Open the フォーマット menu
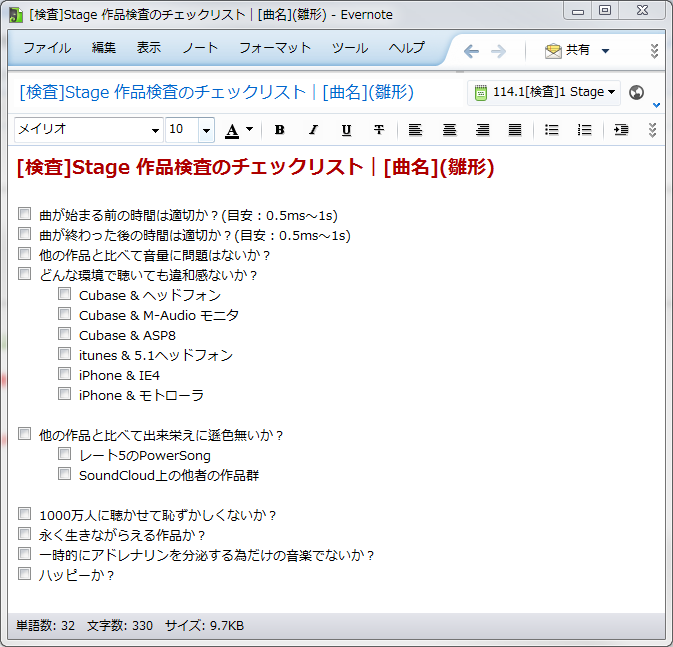The height and width of the screenshot is (647, 673). 275,48
